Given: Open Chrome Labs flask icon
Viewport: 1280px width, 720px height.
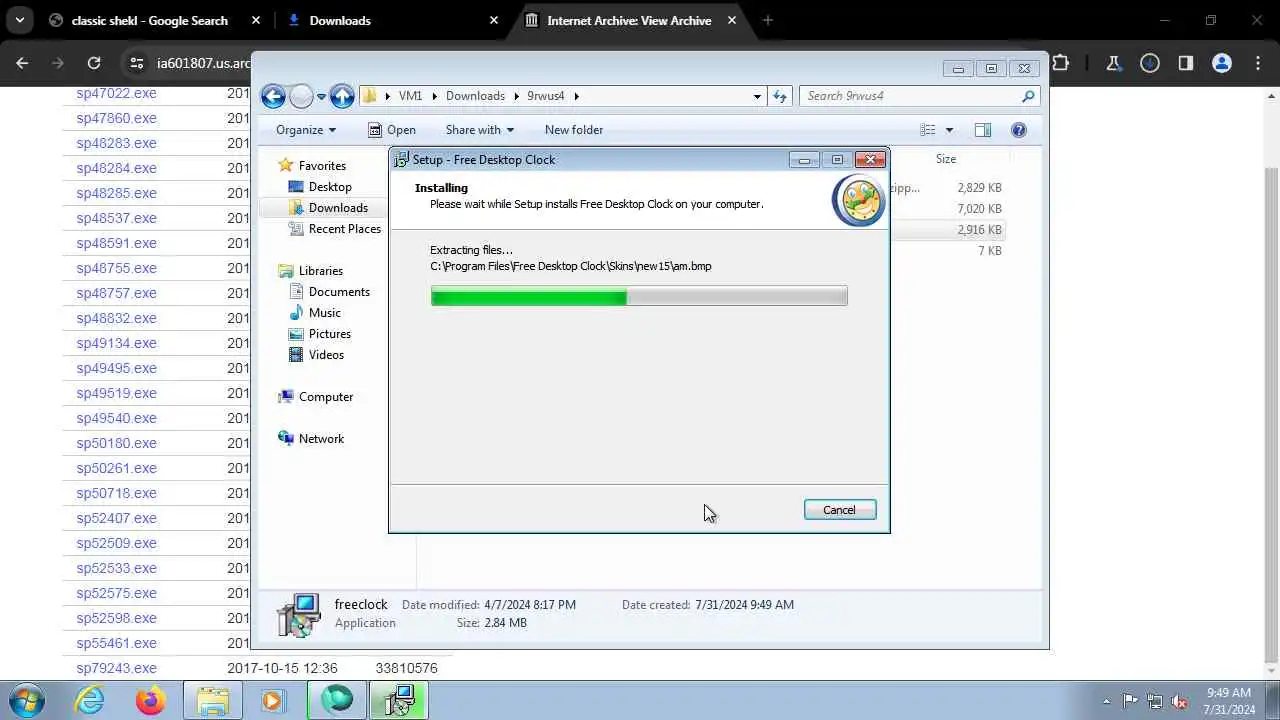Looking at the screenshot, I should click(1114, 63).
